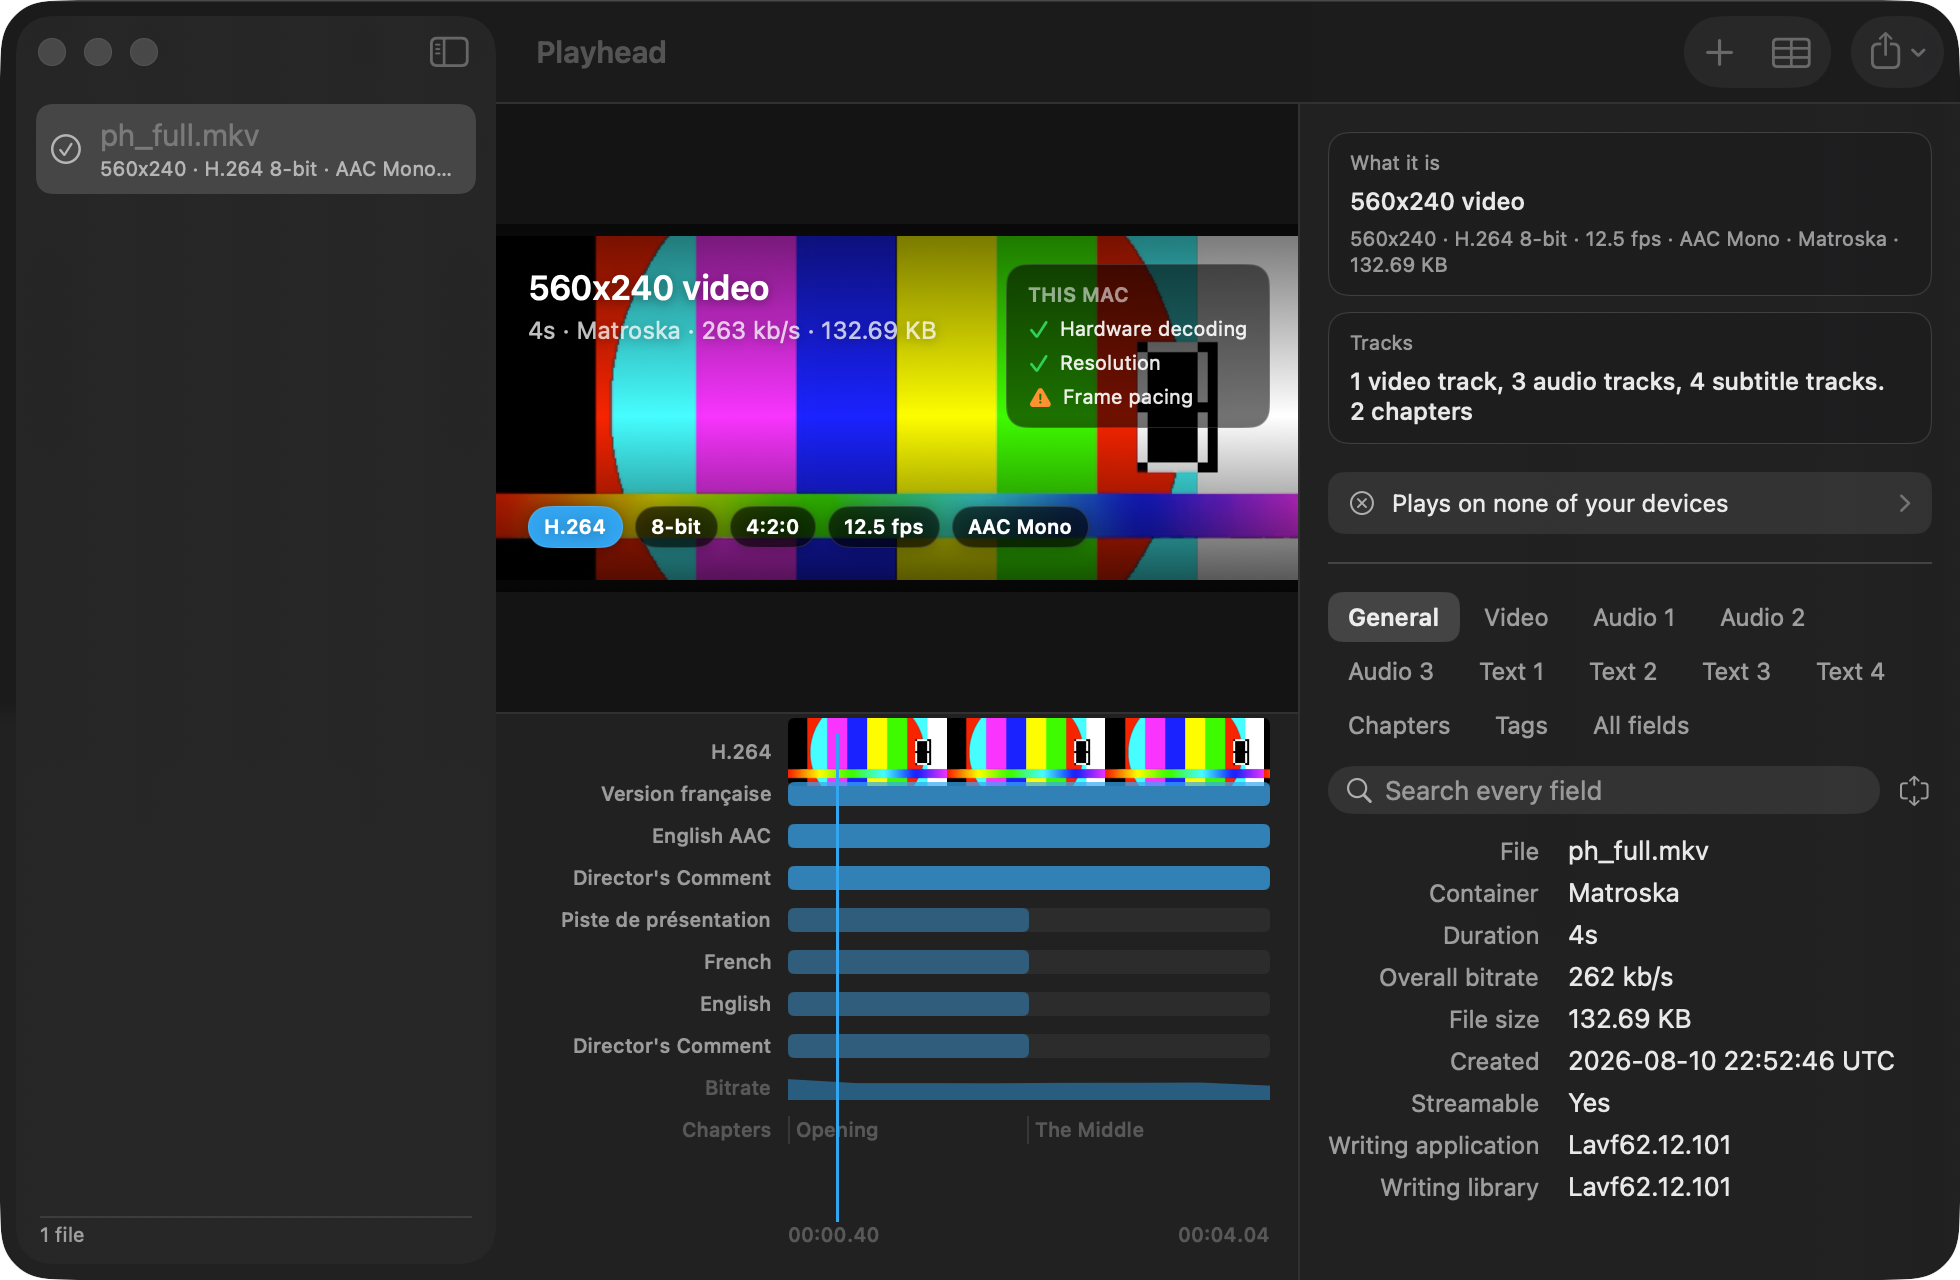Click the plus add-file icon
Screen dimensions: 1960x1280
click(x=1719, y=52)
